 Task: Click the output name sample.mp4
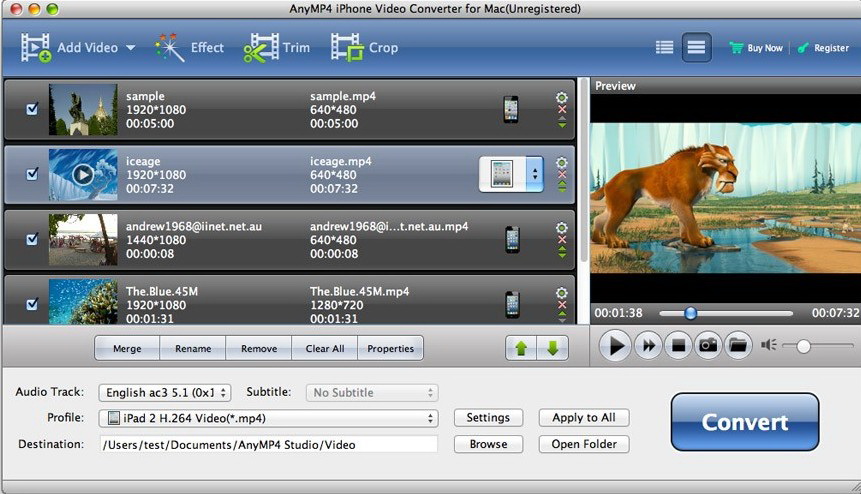[343, 96]
